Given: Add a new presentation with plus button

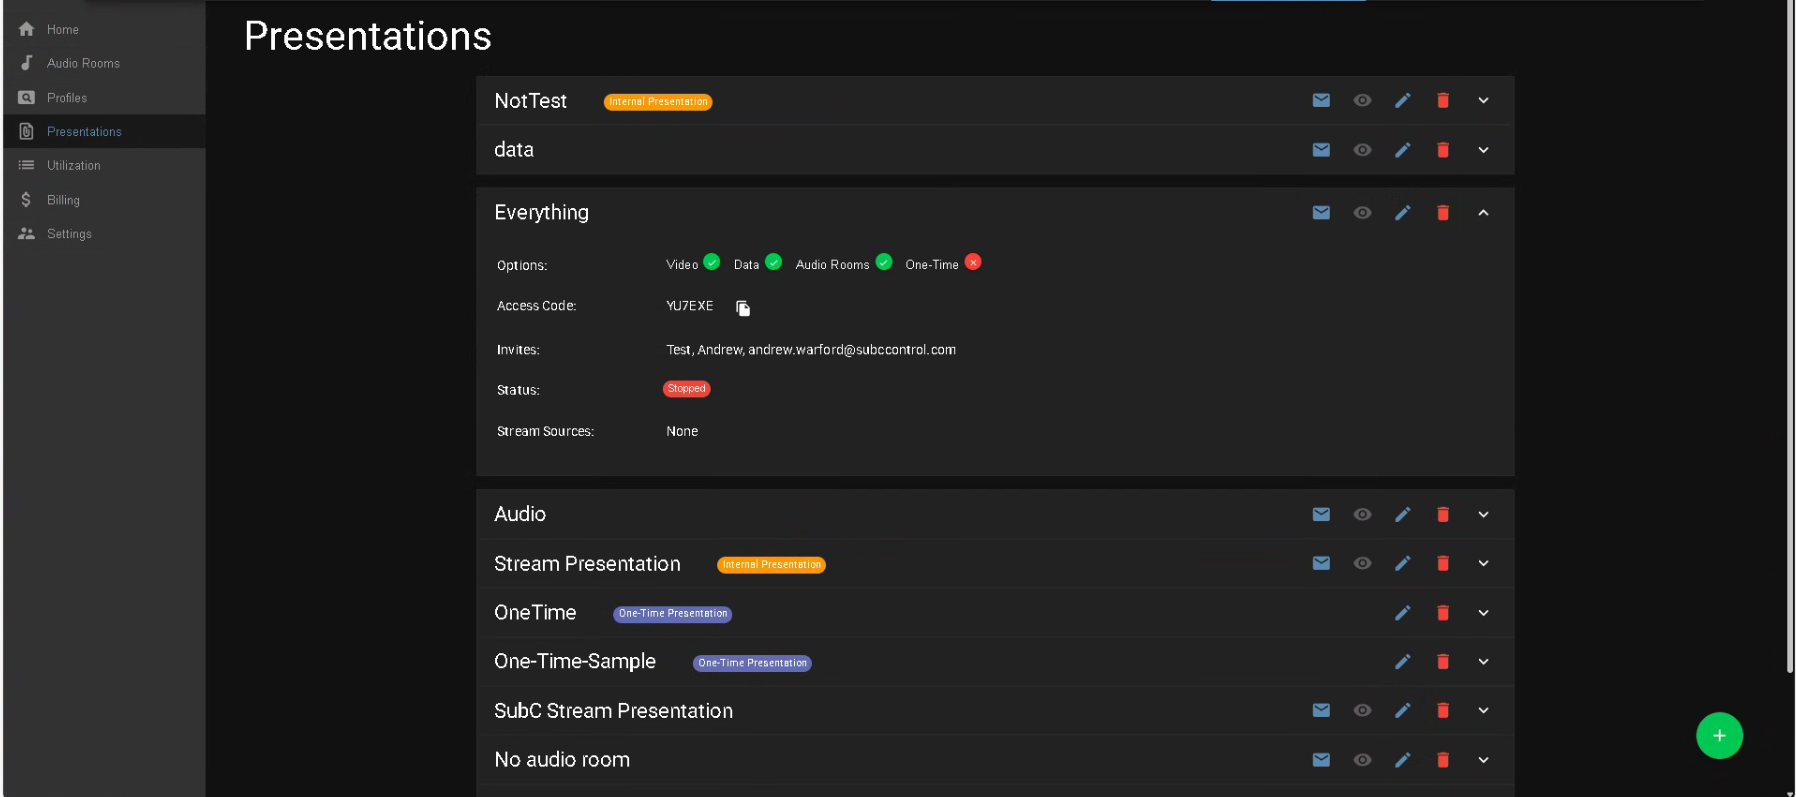Looking at the screenshot, I should coord(1719,736).
